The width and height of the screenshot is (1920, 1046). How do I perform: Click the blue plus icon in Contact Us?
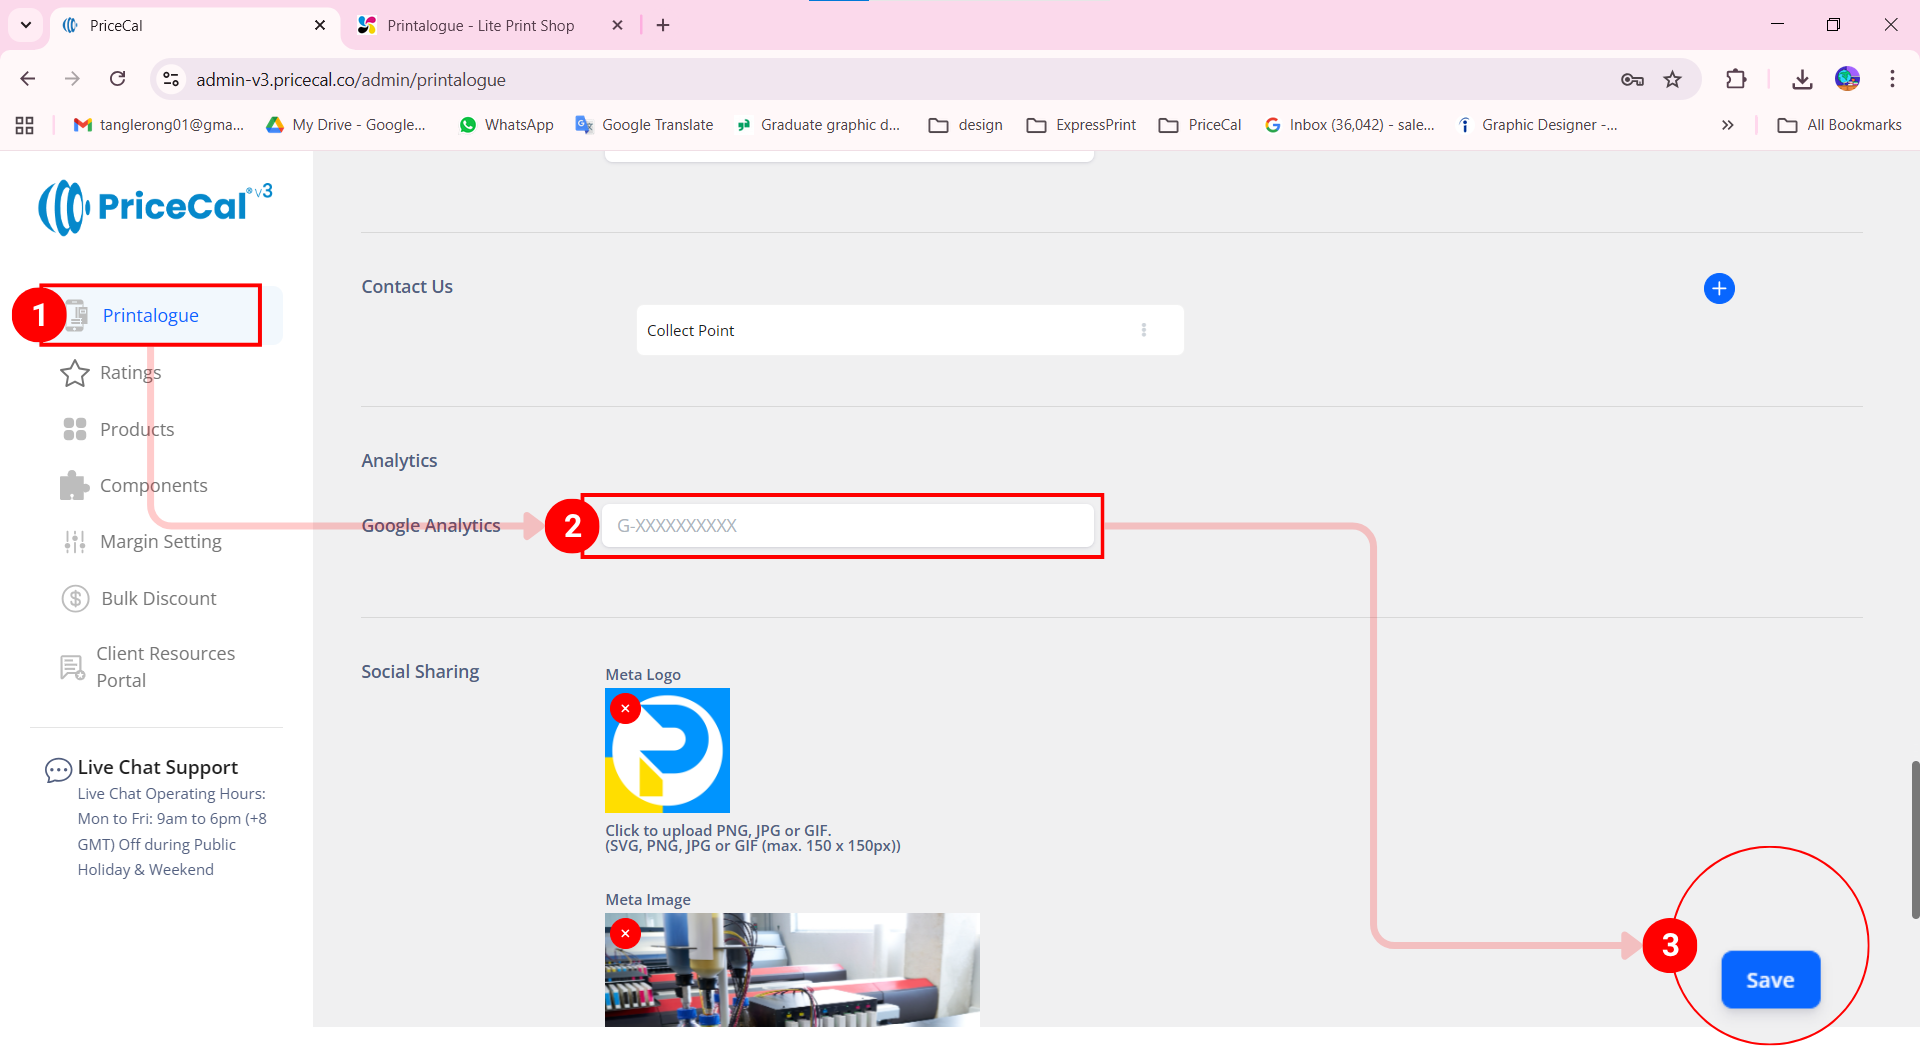pos(1718,289)
